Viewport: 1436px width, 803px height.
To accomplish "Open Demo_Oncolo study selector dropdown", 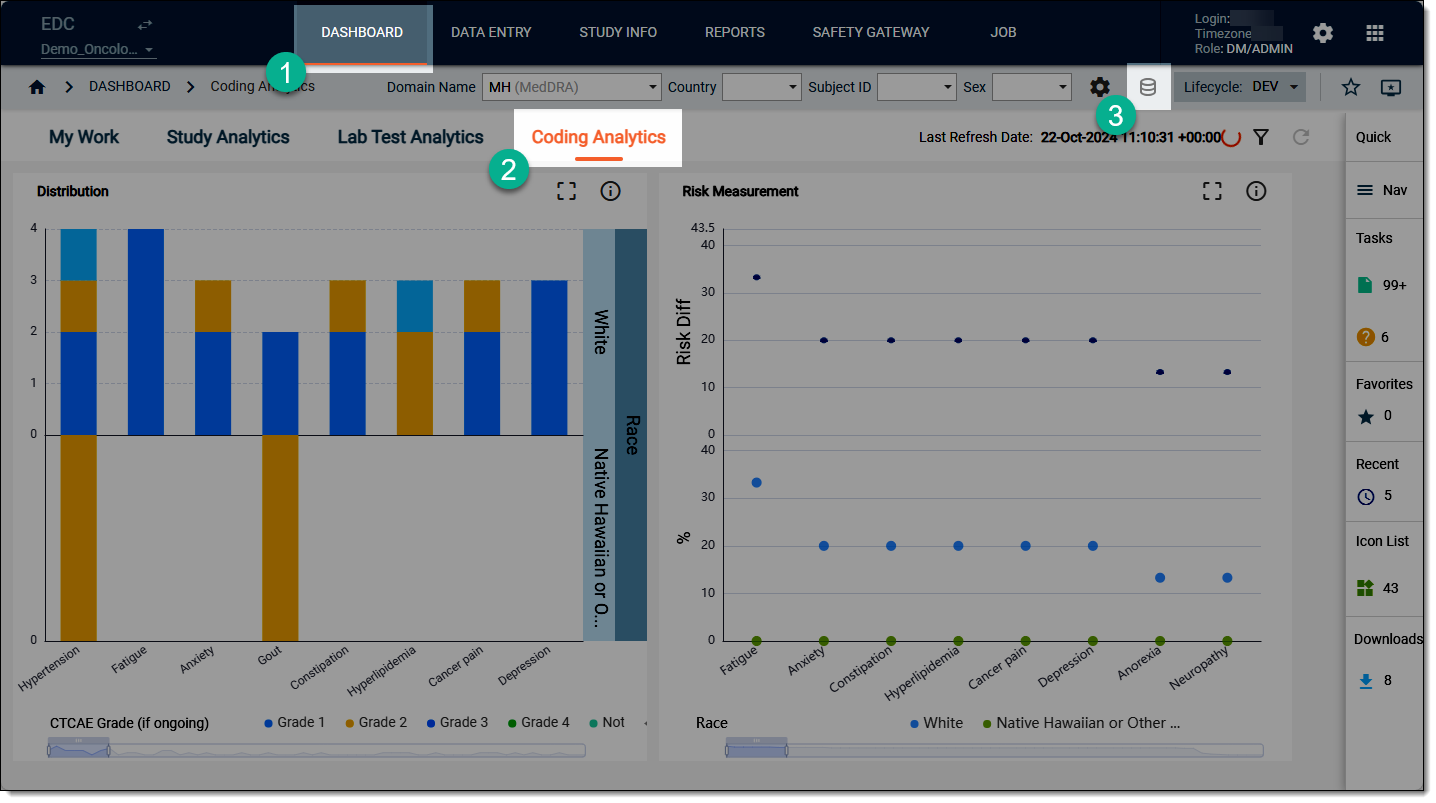I will pyautogui.click(x=98, y=50).
